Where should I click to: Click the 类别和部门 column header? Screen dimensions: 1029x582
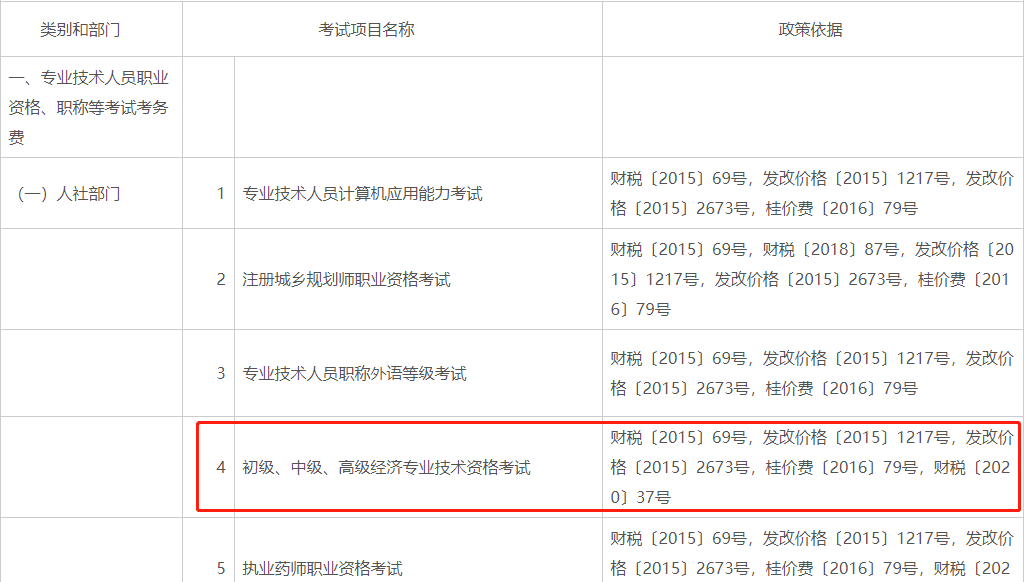tap(80, 30)
